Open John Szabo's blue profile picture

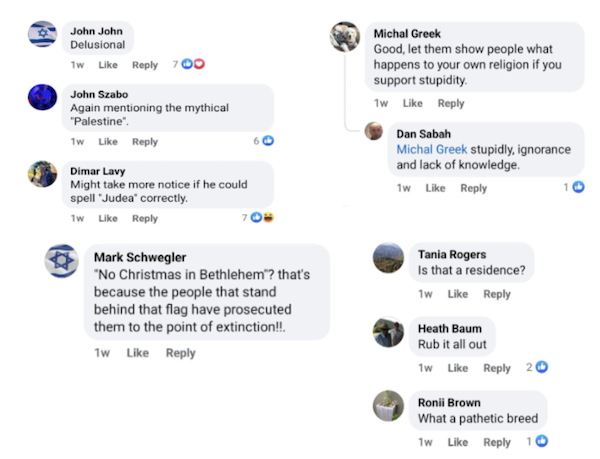42,97
